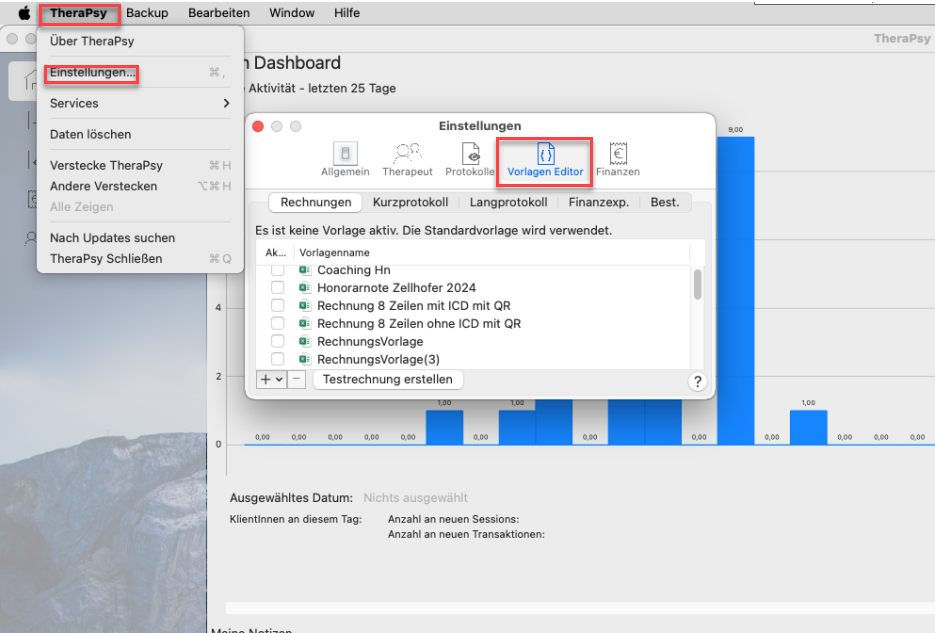Click the tallest 9,00 bar in chart
Image resolution: width=935 pixels, height=633 pixels.
click(735, 290)
